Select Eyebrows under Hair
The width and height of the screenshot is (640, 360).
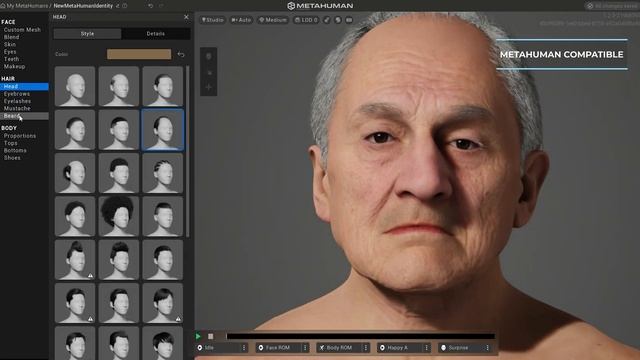coord(17,94)
